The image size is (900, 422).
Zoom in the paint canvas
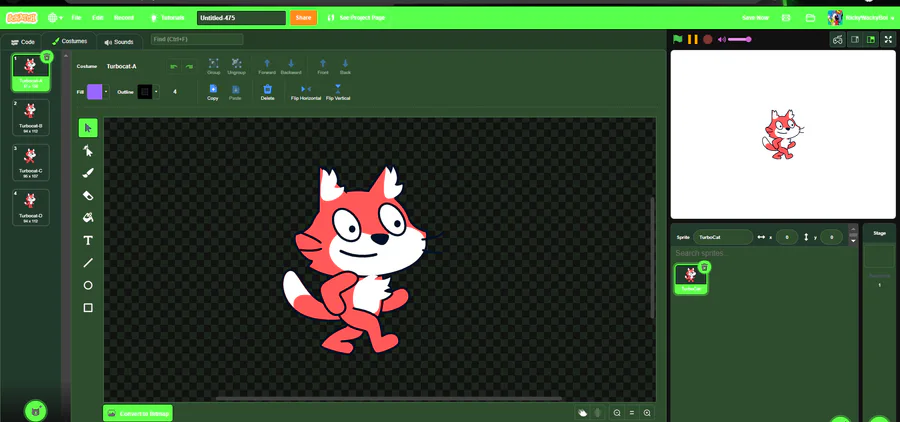pos(647,413)
